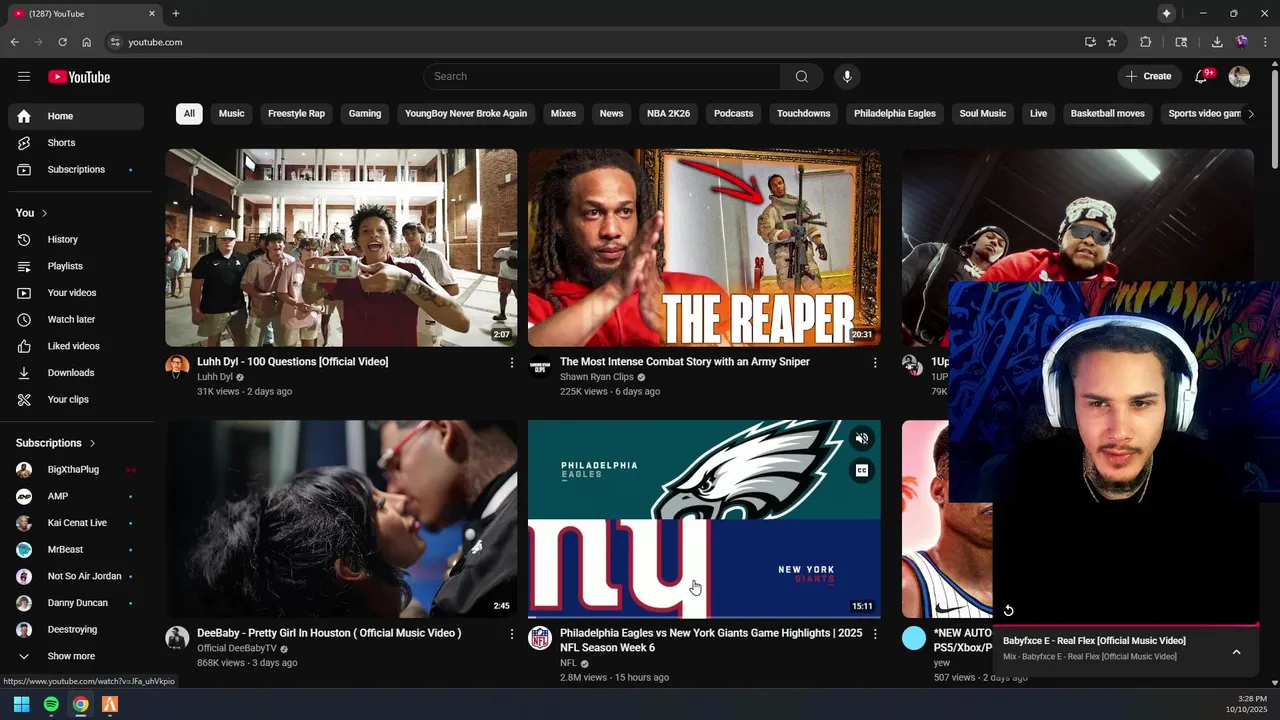Open Chrome extensions puzzle icon

click(x=1146, y=42)
